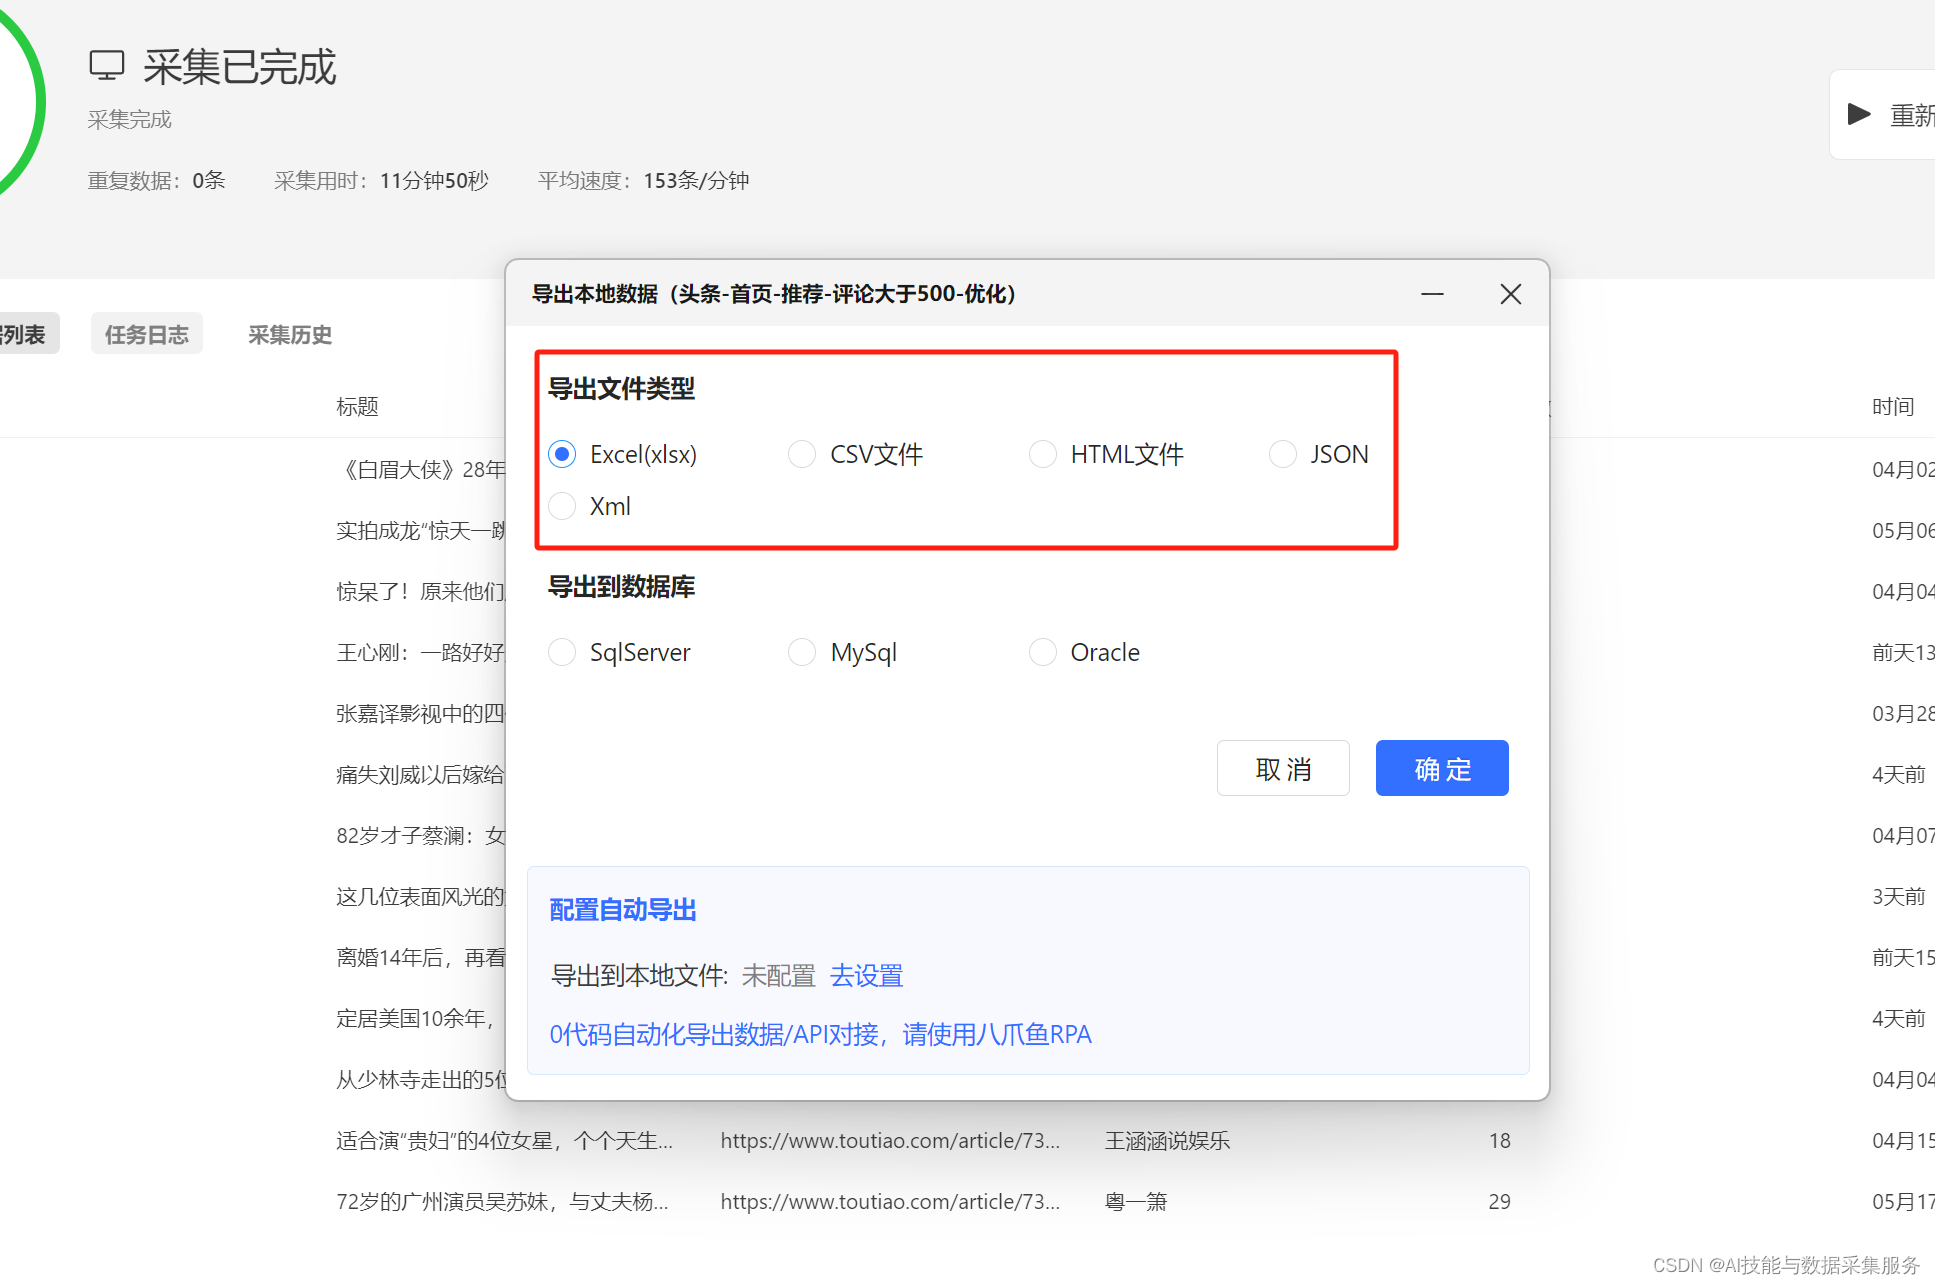The width and height of the screenshot is (1935, 1284).
Task: Click the play icon to restart collection
Action: 1859,115
